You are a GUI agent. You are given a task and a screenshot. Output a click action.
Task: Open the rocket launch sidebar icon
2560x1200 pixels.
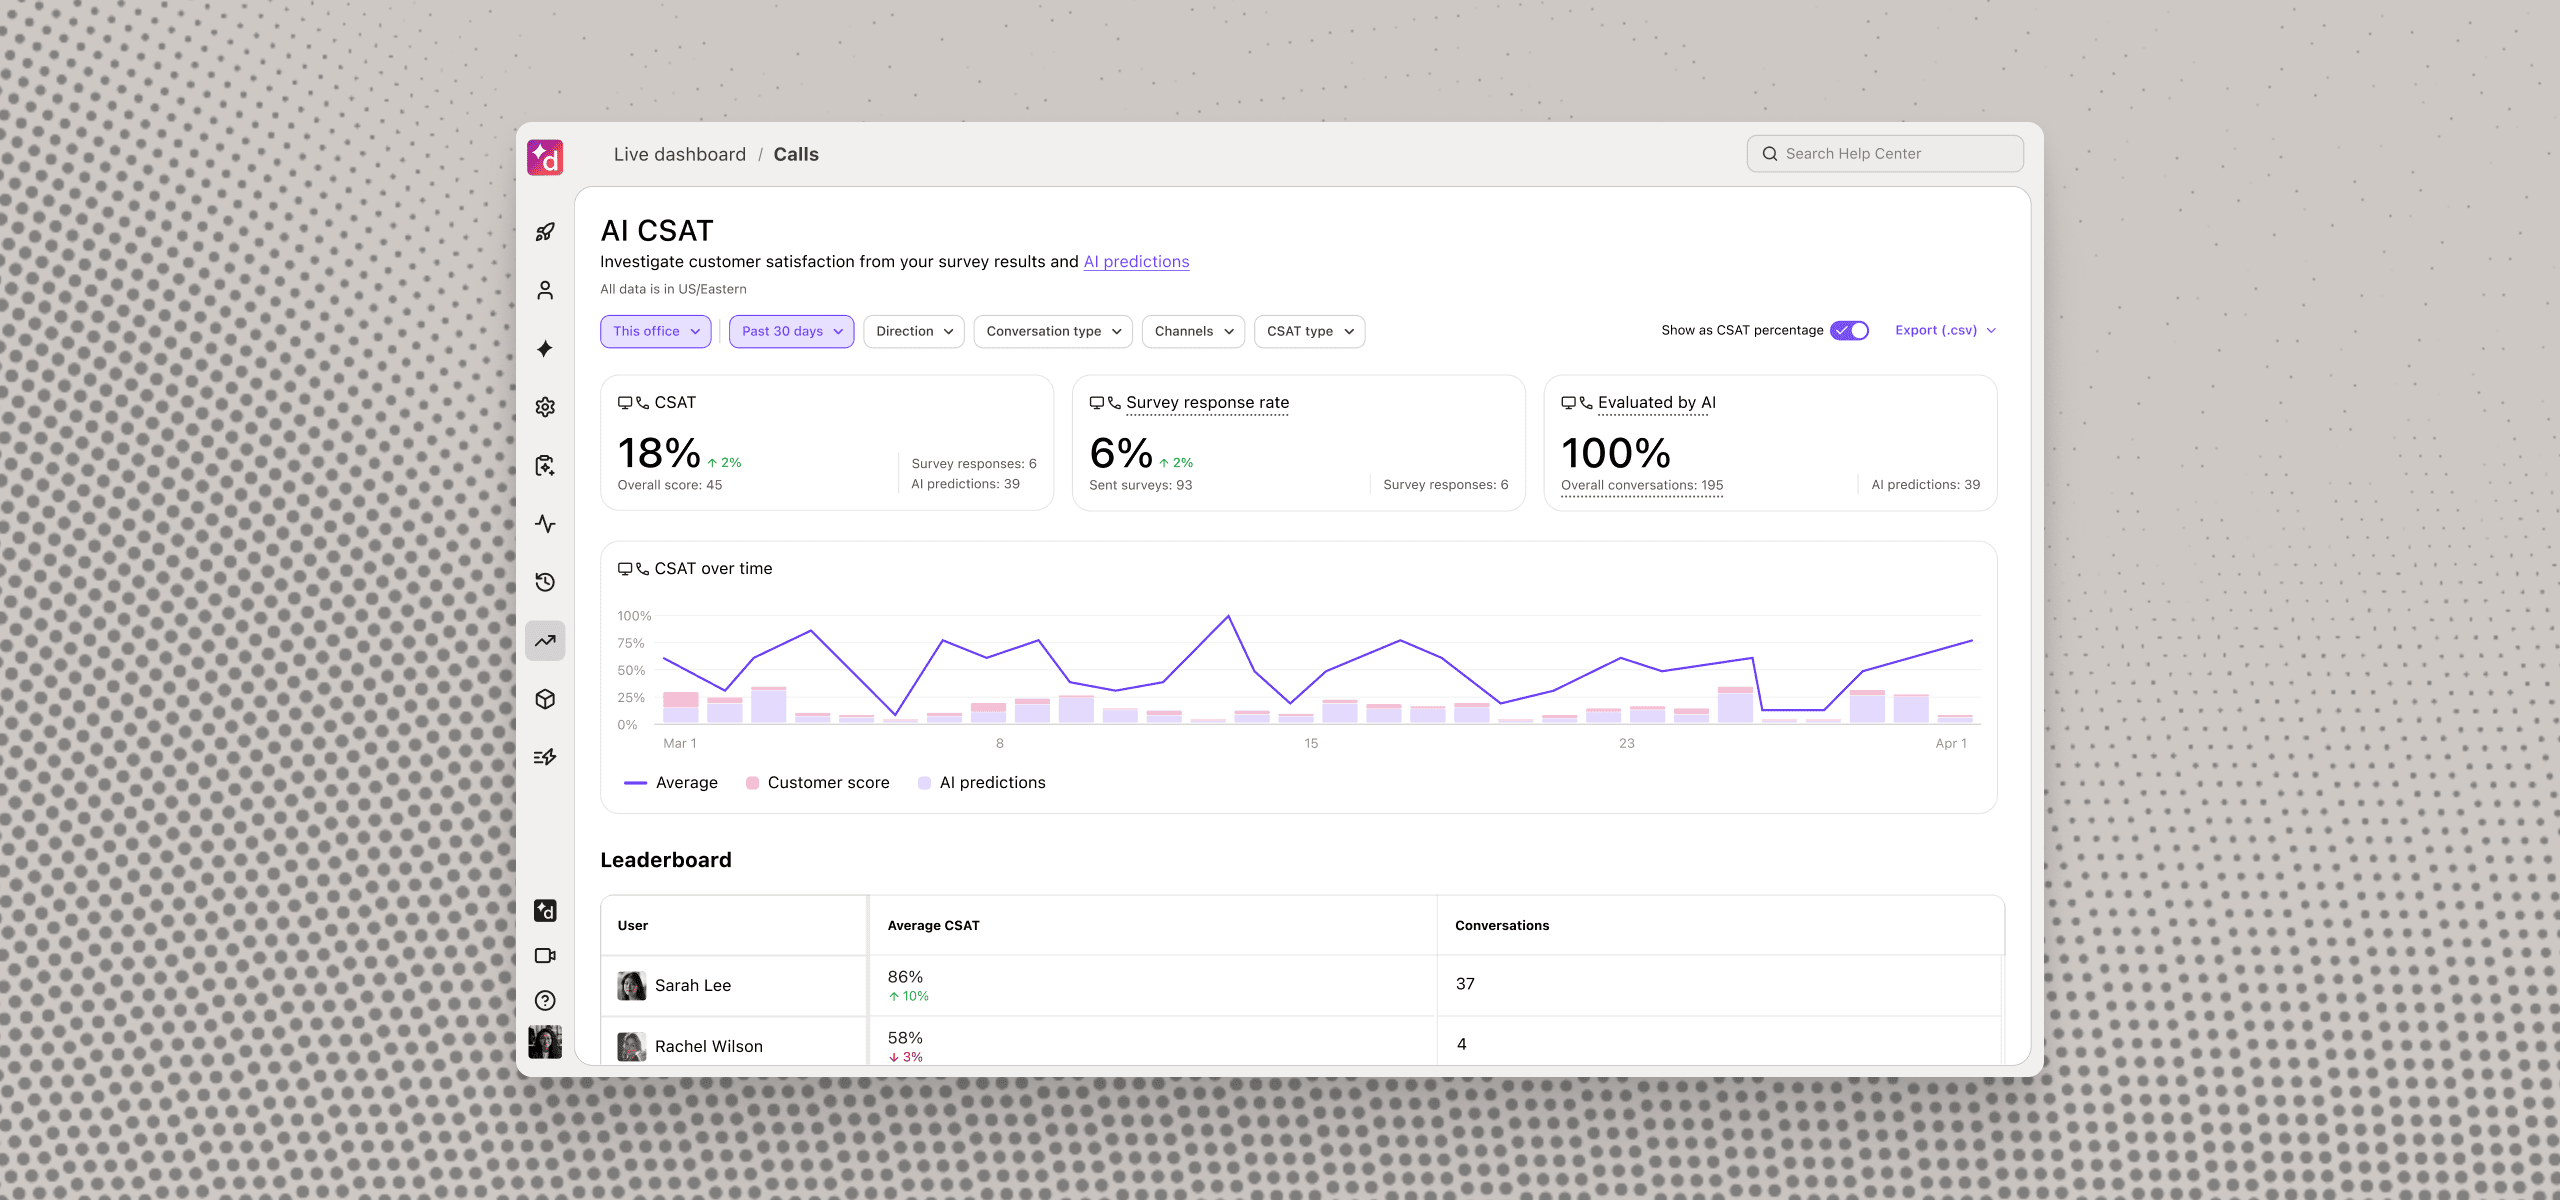tap(545, 232)
